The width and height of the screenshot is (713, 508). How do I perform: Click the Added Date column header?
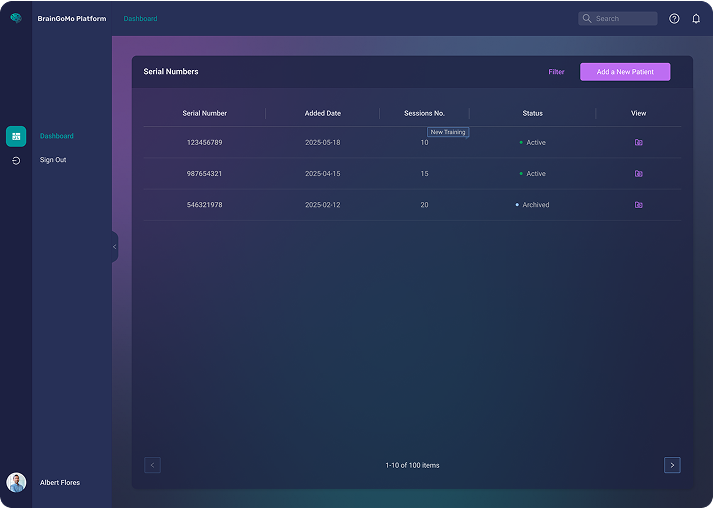click(322, 113)
